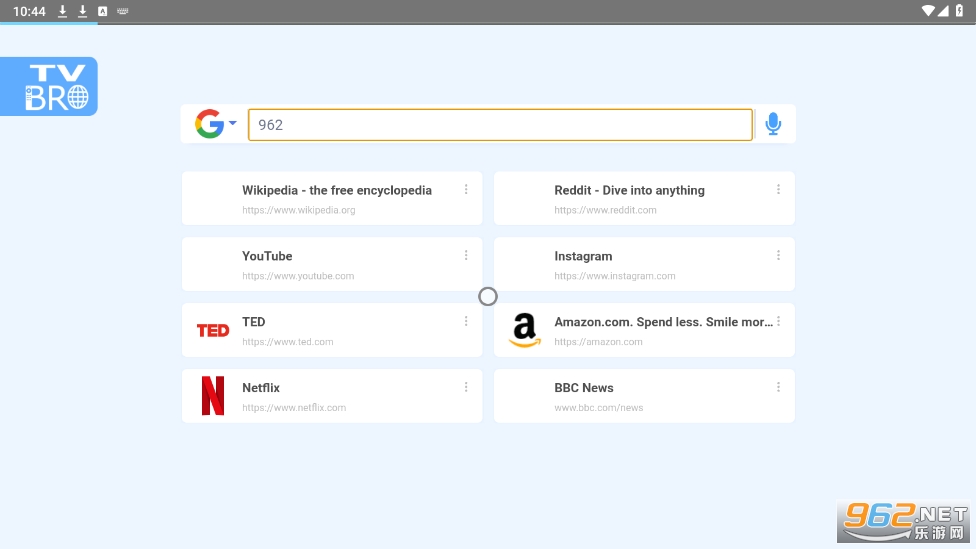This screenshot has height=549, width=976.
Task: Focus the search box containing 962
Action: click(x=500, y=124)
